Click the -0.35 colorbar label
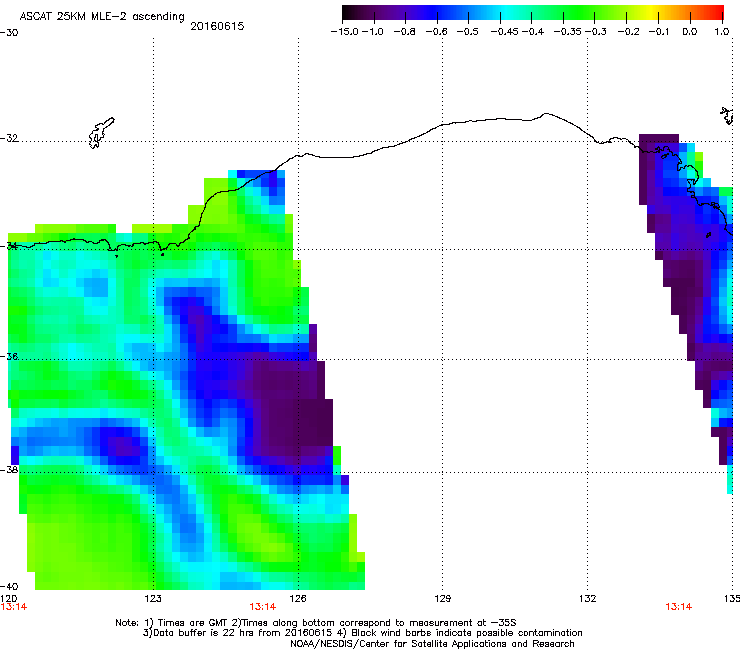Image resolution: width=740 pixels, height=650 pixels. pos(567,32)
